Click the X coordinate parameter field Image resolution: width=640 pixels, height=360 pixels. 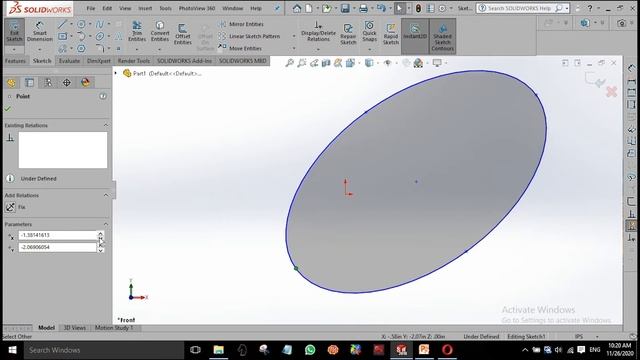[x=57, y=235]
